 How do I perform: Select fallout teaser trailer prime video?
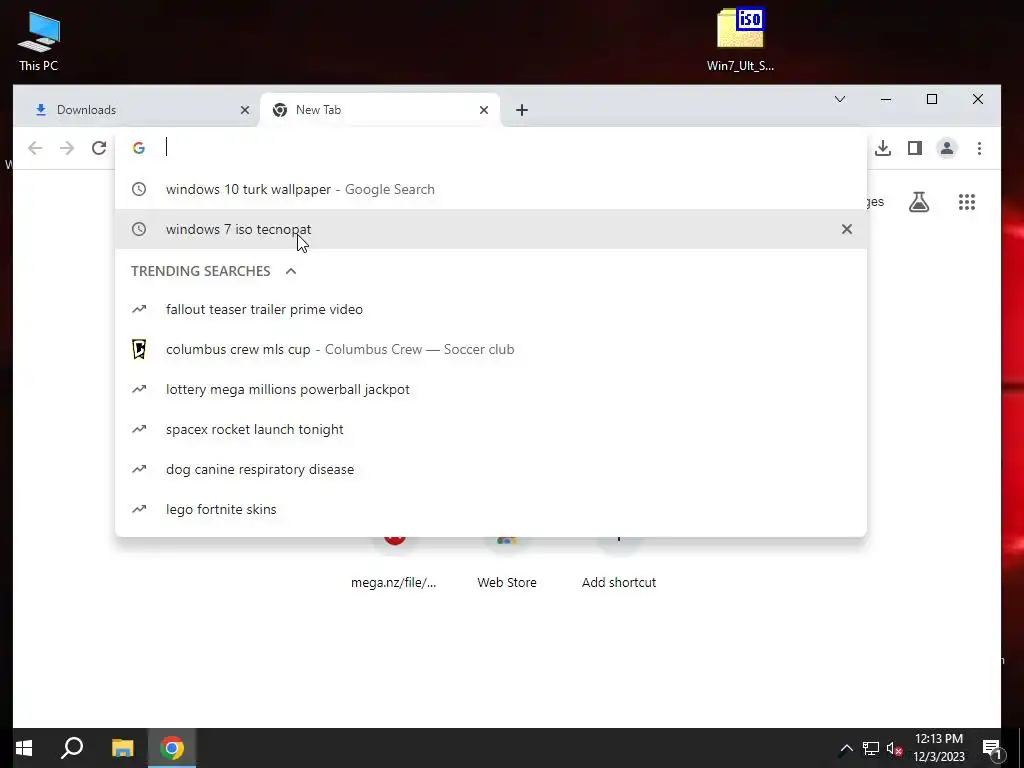click(491, 310)
